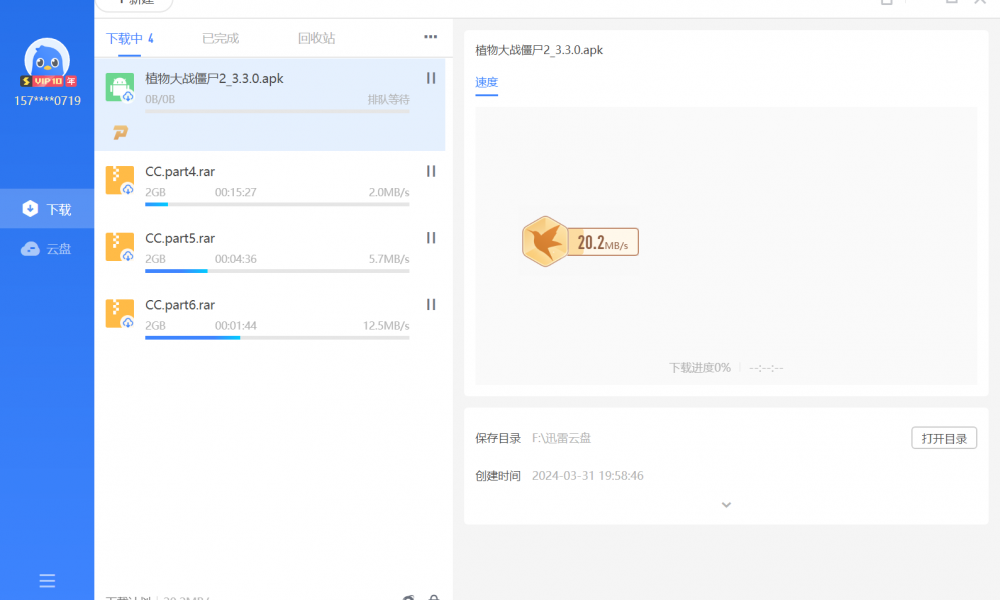Pause the CC.part4.rar download
The height and width of the screenshot is (600, 1000).
click(431, 171)
